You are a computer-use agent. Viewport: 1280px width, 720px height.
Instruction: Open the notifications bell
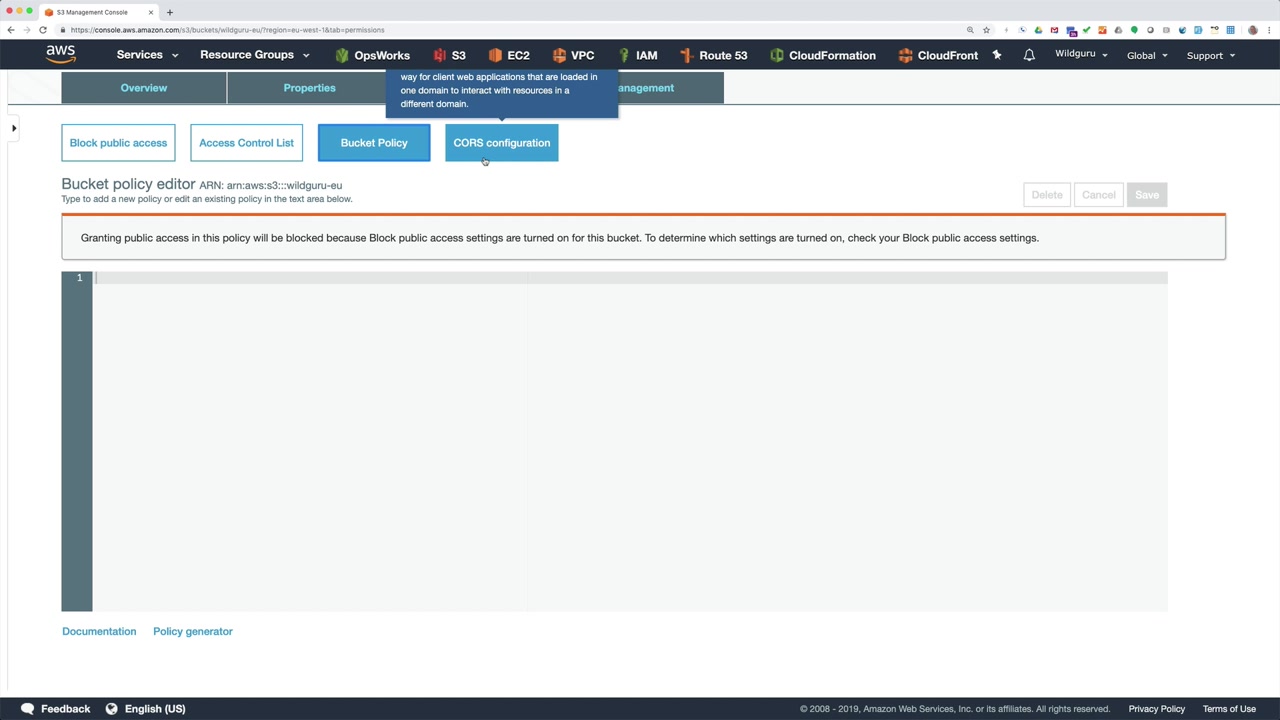pos(1029,55)
